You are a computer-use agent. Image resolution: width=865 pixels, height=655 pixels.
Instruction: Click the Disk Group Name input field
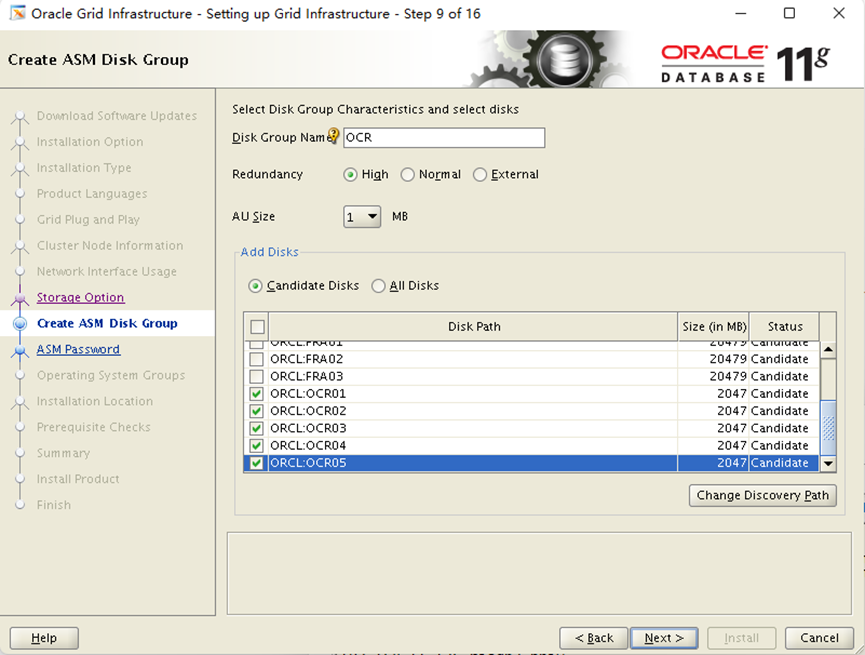point(444,137)
